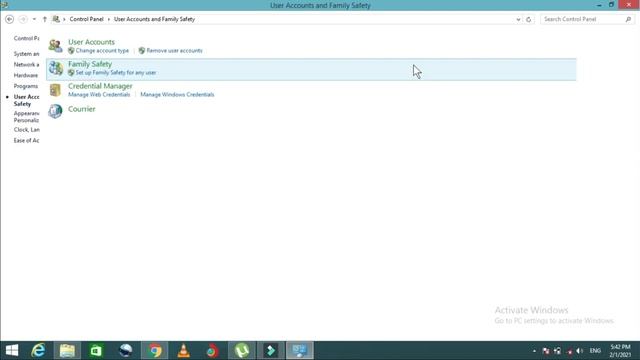This screenshot has height=360, width=640.
Task: Go back using the Back arrow
Action: pyautogui.click(x=9, y=19)
